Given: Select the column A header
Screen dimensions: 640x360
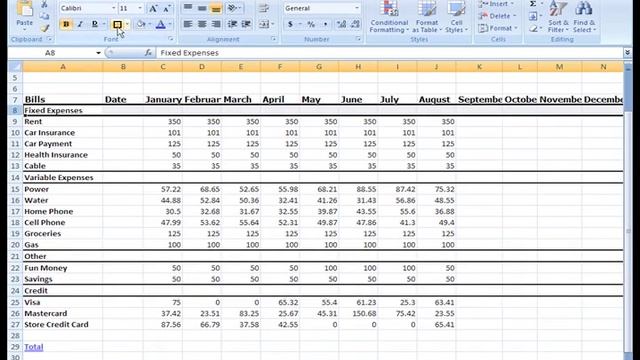Looking at the screenshot, I should point(63,67).
